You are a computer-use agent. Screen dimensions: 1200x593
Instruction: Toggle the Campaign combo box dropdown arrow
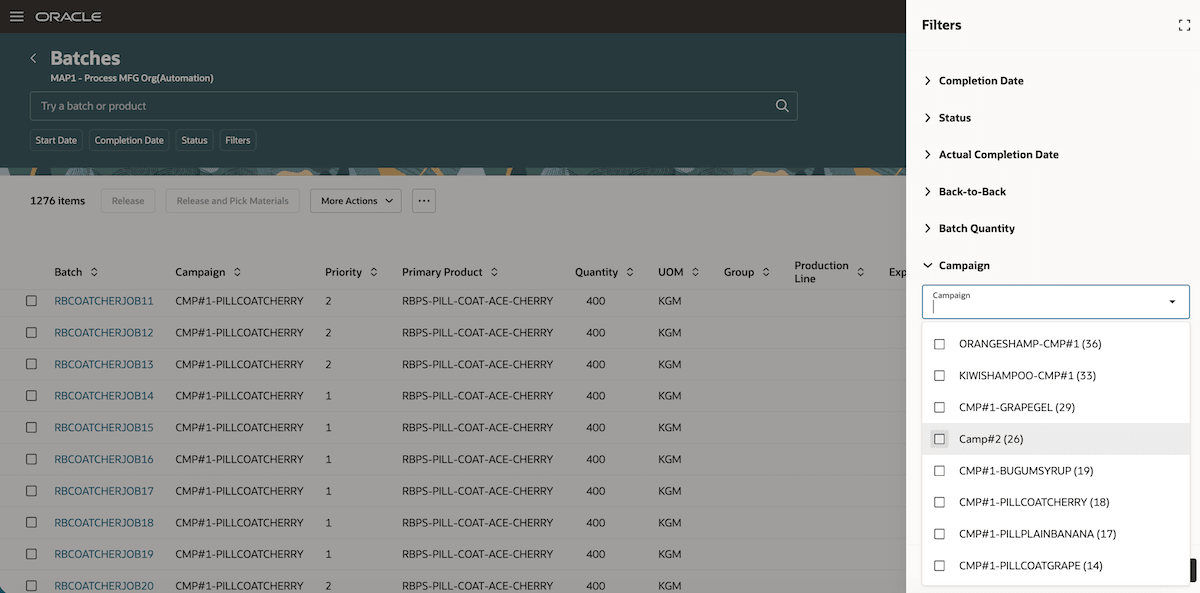(x=1172, y=302)
